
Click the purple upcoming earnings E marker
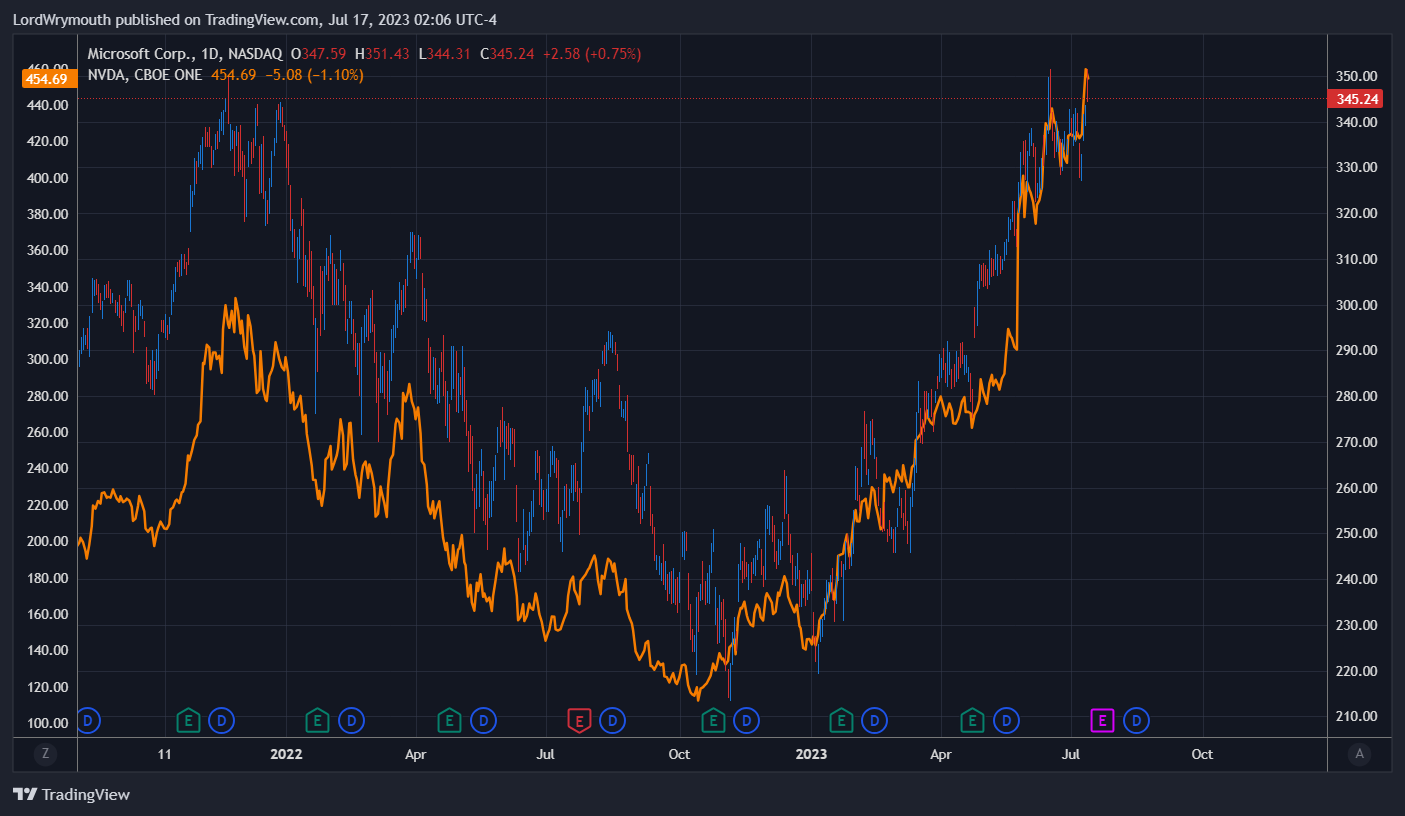click(1102, 719)
